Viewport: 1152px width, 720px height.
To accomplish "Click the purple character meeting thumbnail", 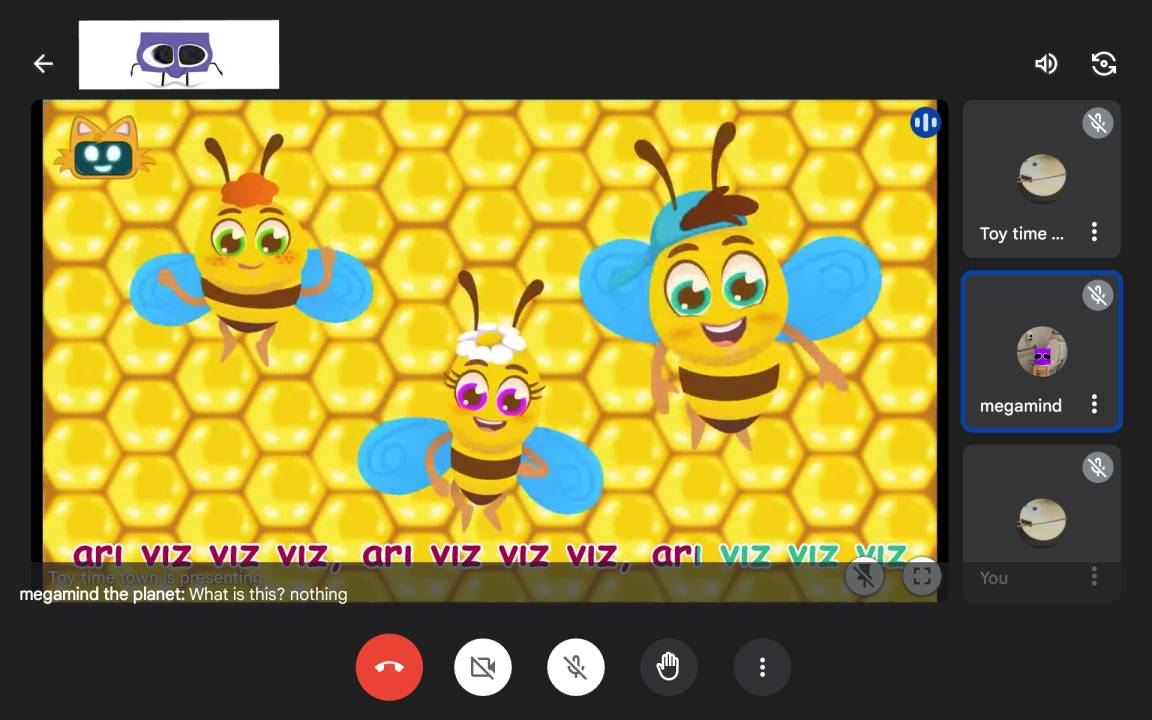I will 179,55.
